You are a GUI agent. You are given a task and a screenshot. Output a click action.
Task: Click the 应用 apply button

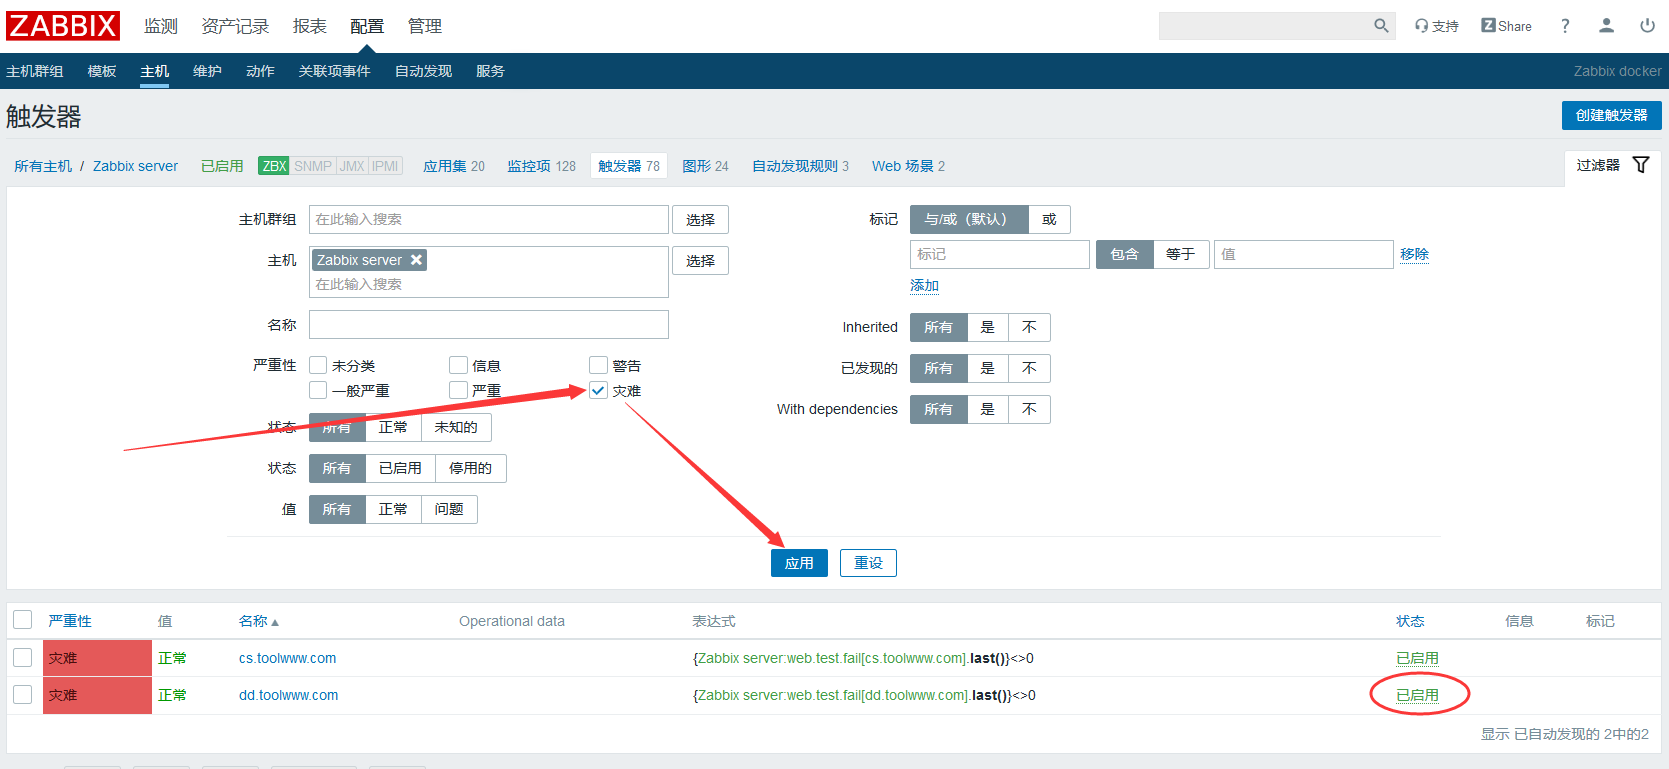coord(799,563)
